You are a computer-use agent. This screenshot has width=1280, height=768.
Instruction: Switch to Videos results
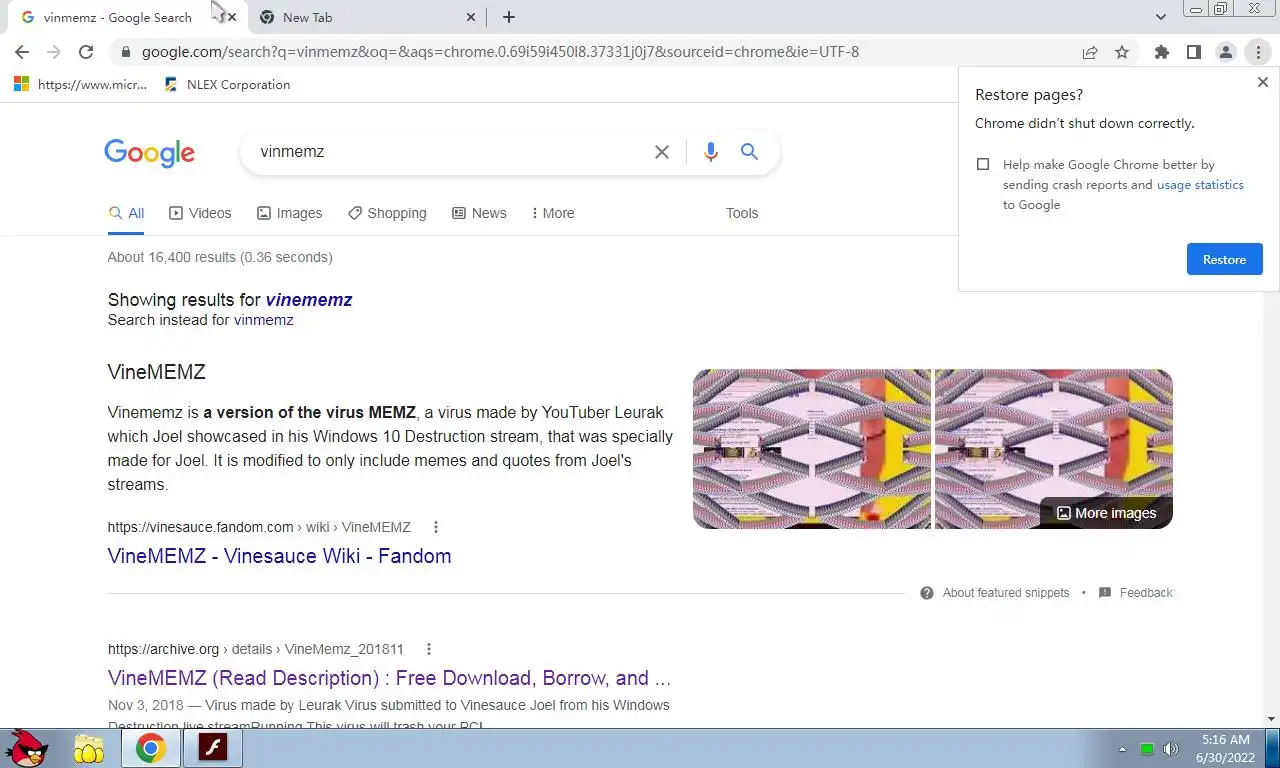(x=200, y=213)
